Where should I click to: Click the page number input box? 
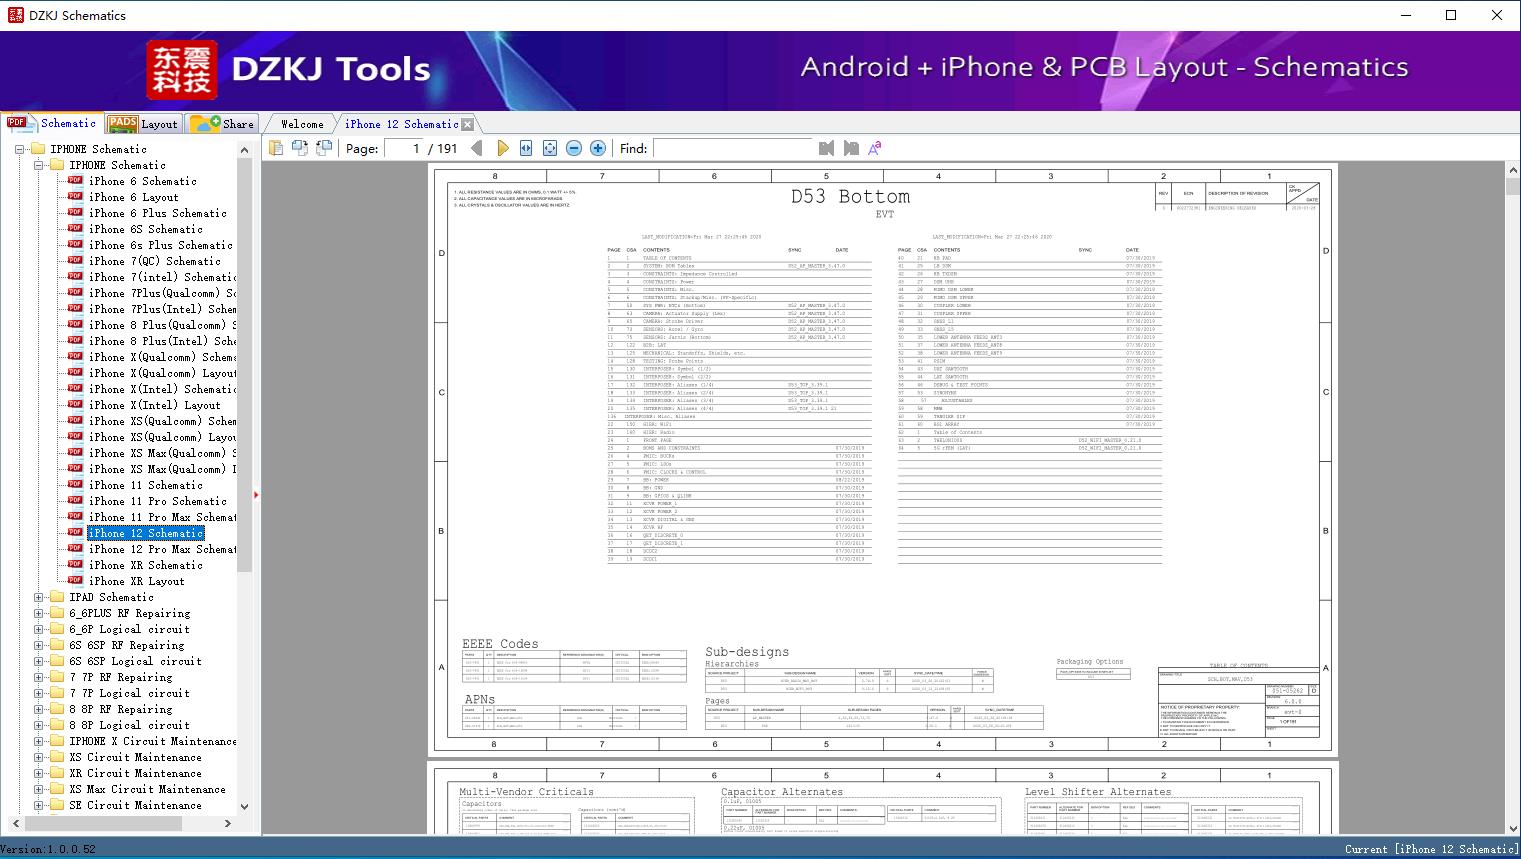403,148
